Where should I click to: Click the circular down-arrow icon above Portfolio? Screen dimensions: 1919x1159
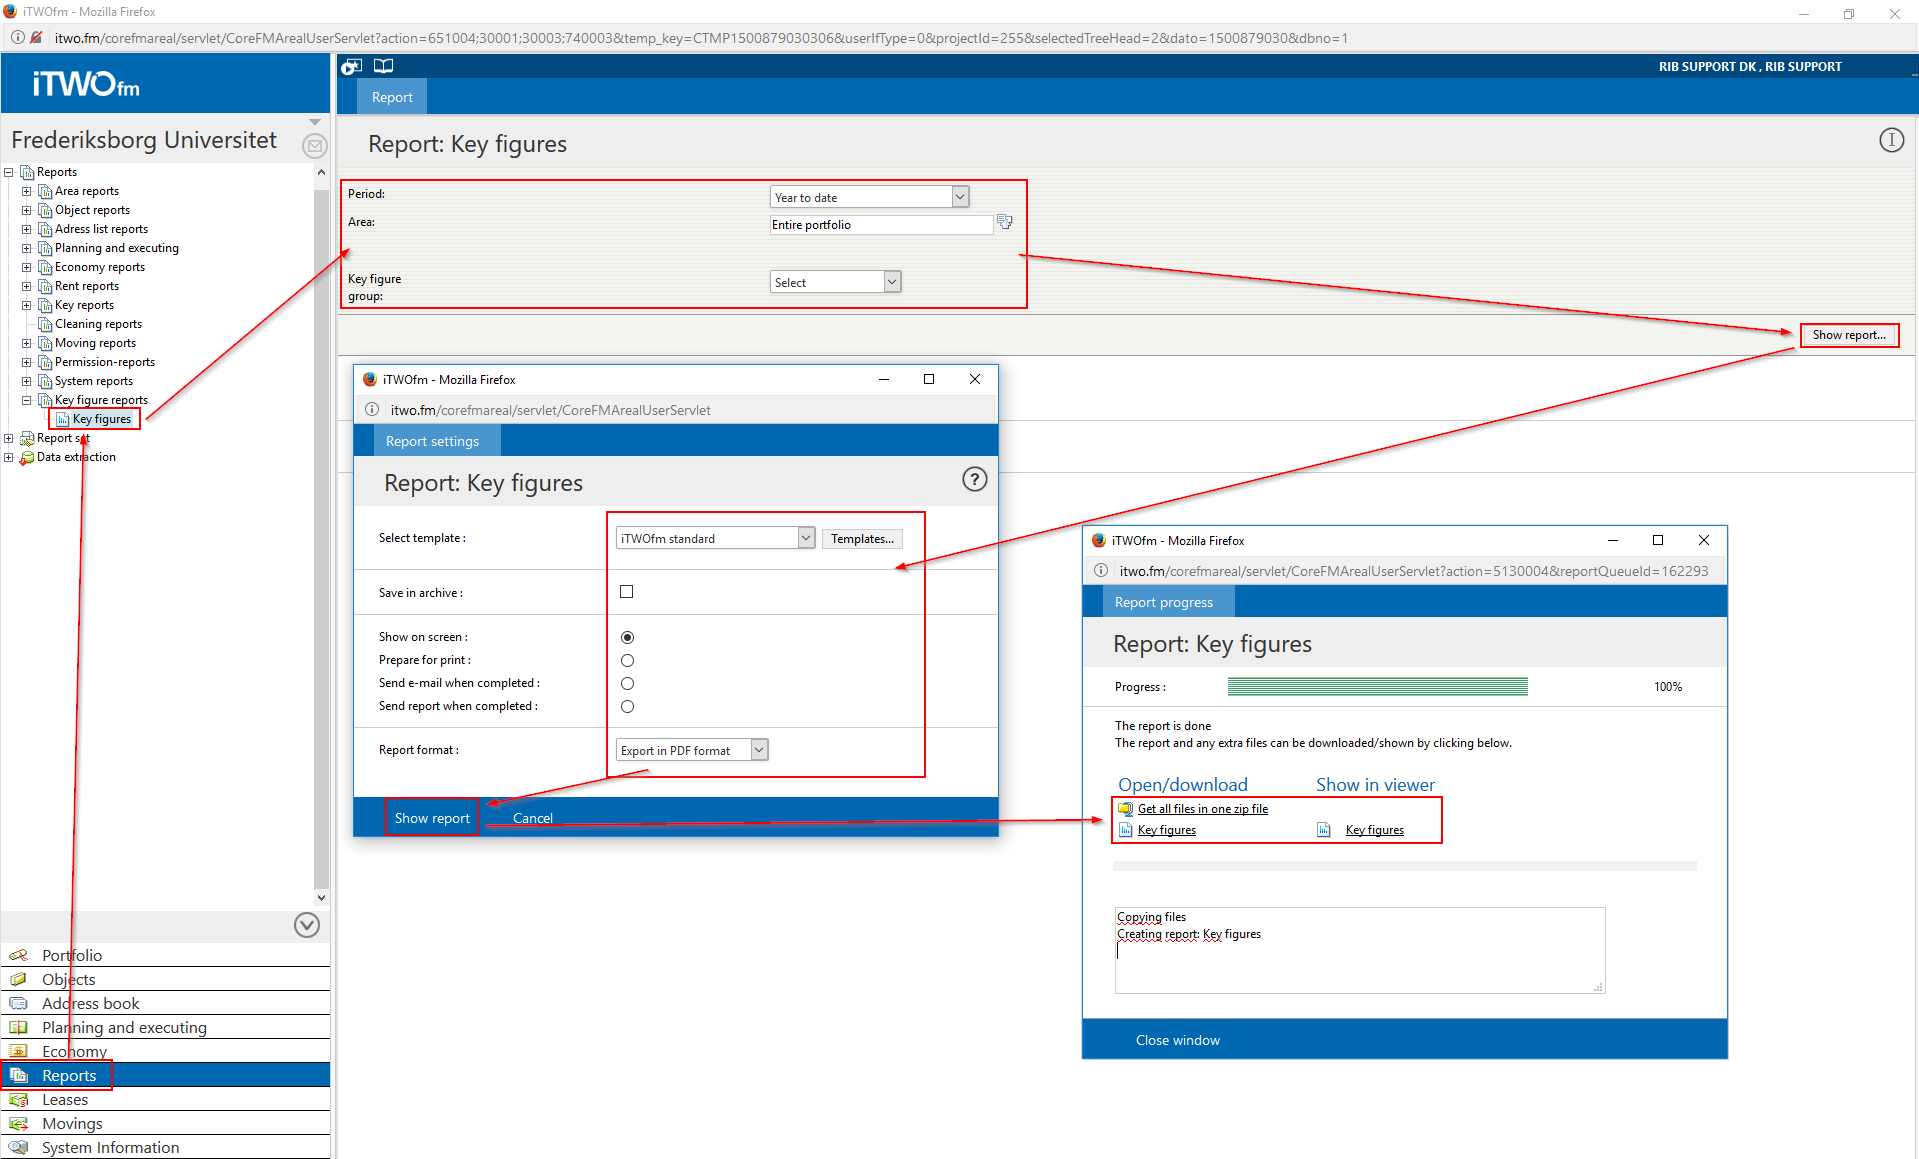click(x=307, y=925)
